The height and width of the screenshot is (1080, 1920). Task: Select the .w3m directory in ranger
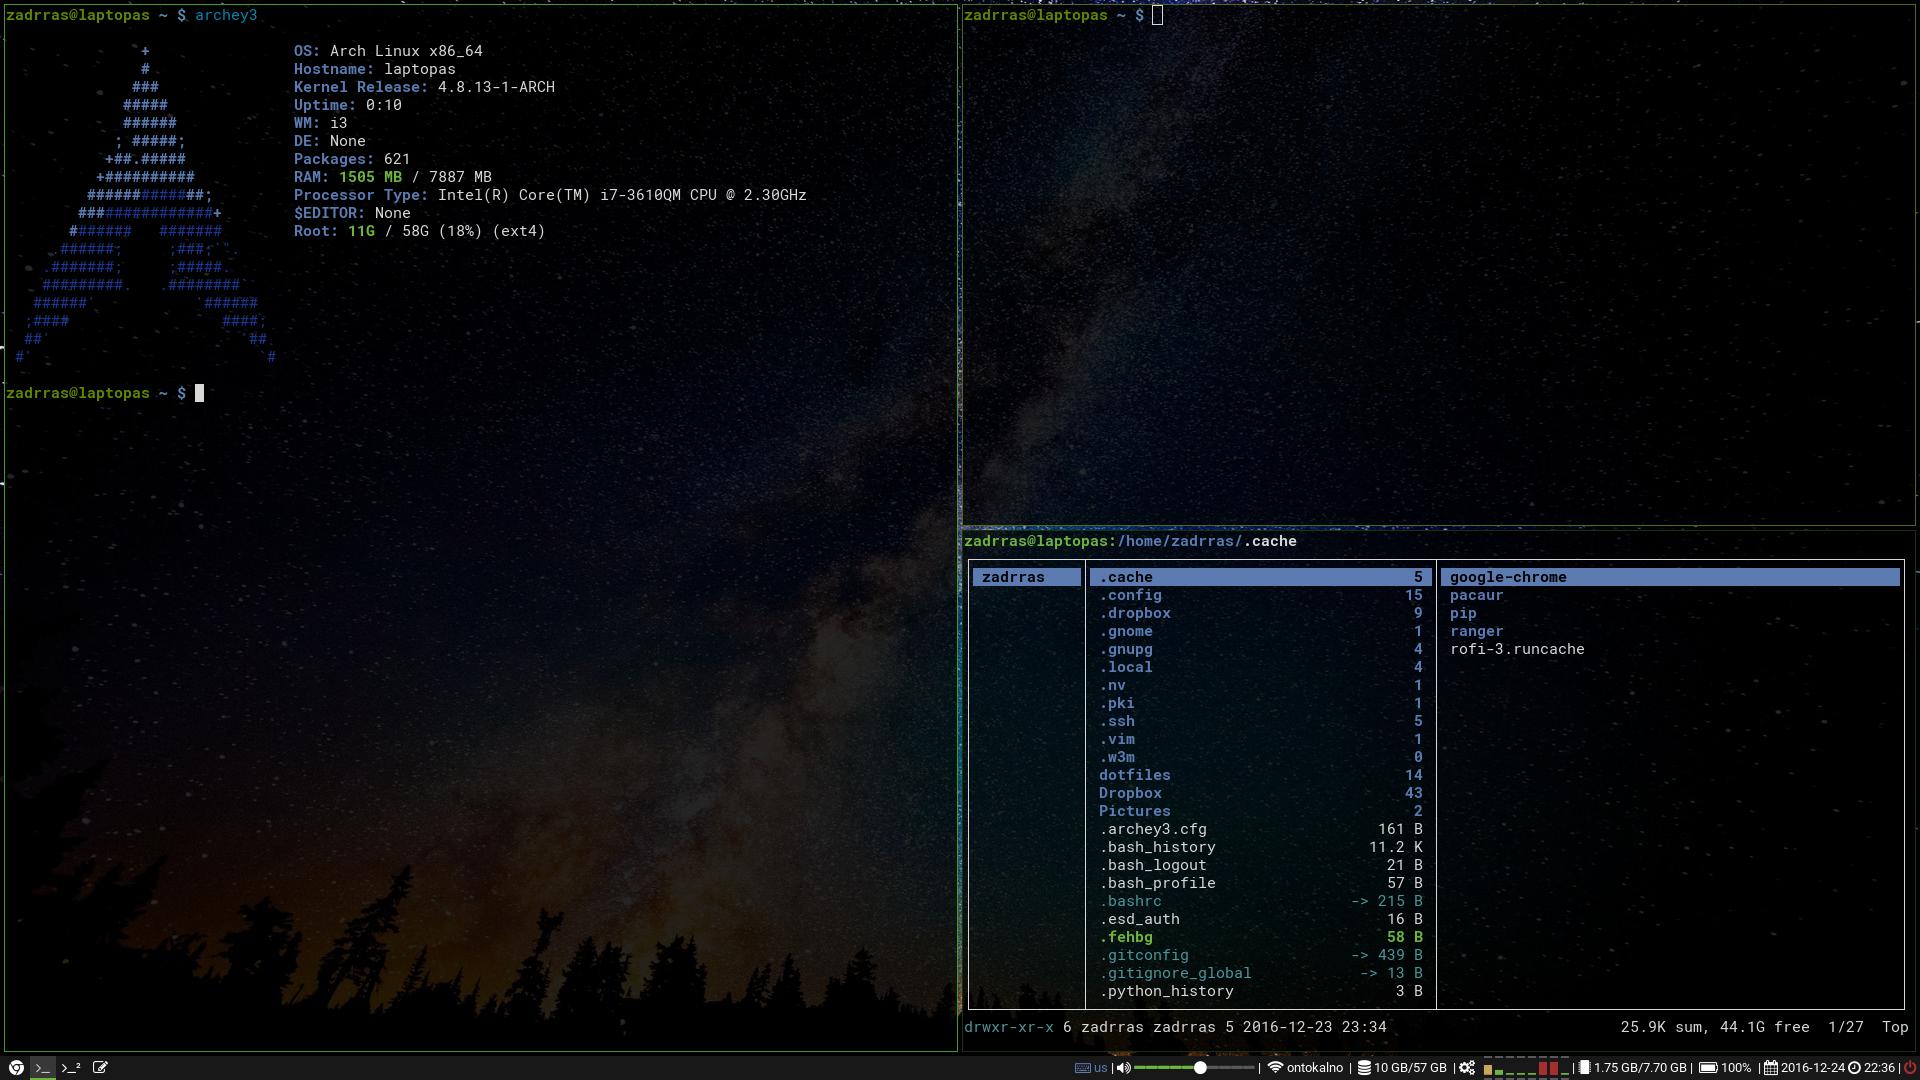(1260, 757)
